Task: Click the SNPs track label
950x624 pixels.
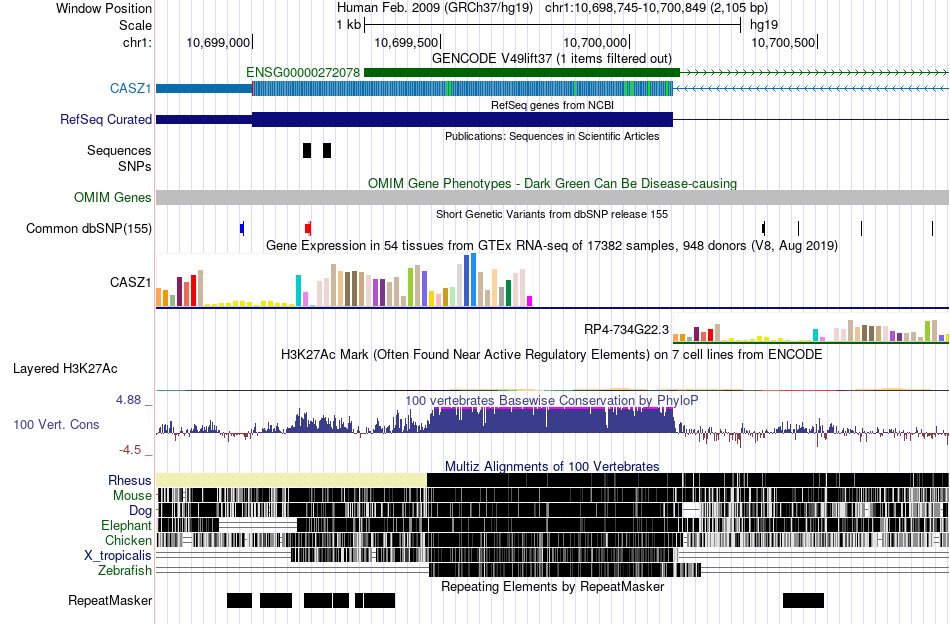Action: (x=135, y=166)
